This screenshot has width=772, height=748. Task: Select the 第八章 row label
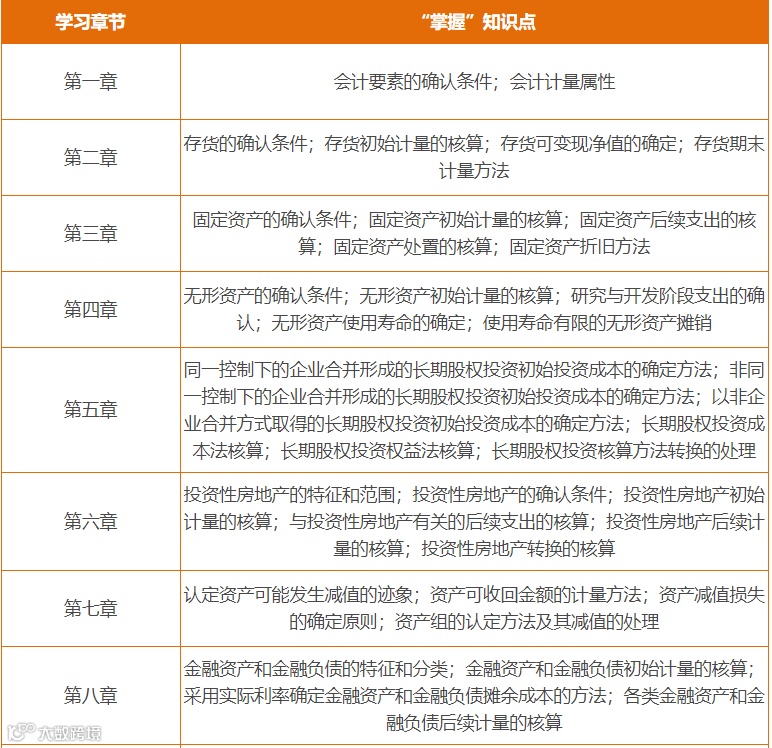(x=91, y=696)
